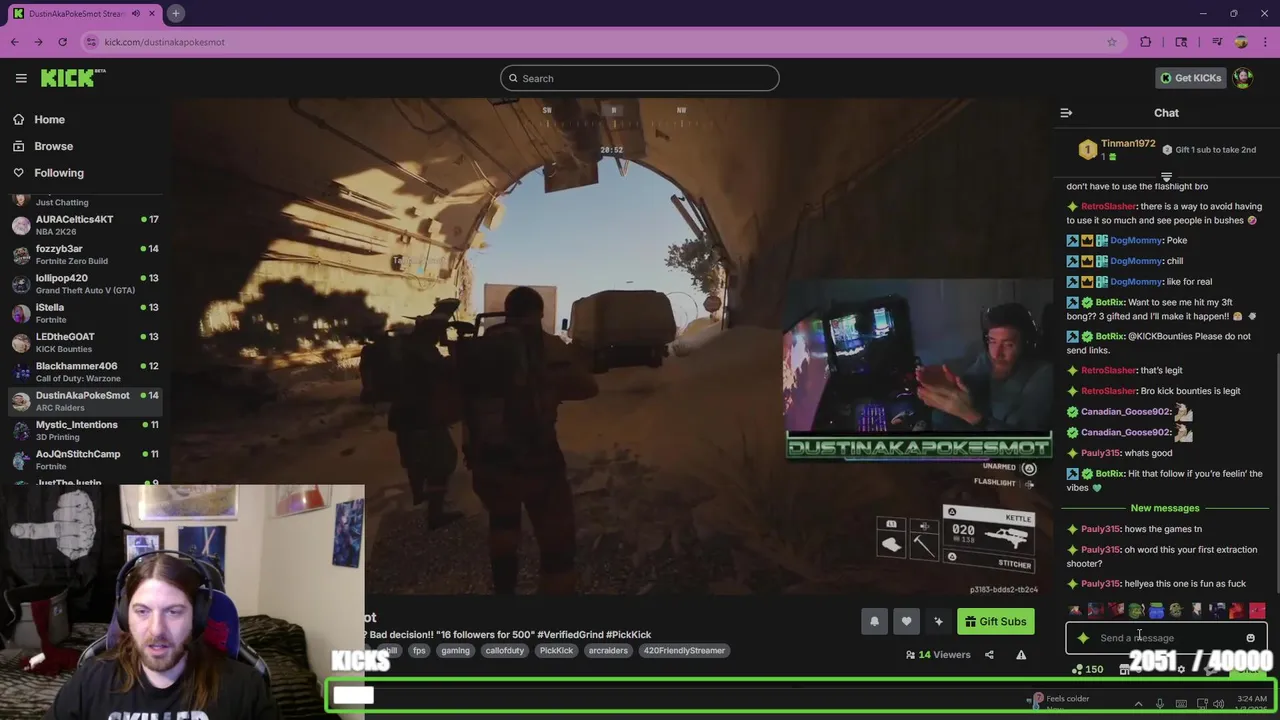Screen dimensions: 1280x720
Task: Collapse the chat panel with arrow icon
Action: point(1066,113)
